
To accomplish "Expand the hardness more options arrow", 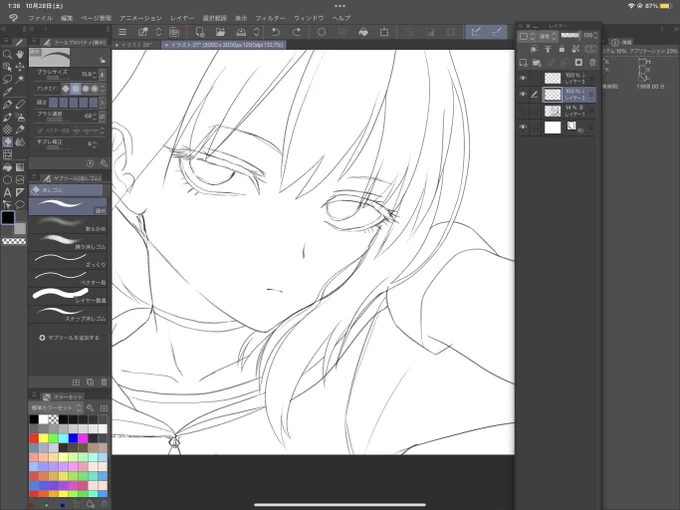I will pos(102,103).
